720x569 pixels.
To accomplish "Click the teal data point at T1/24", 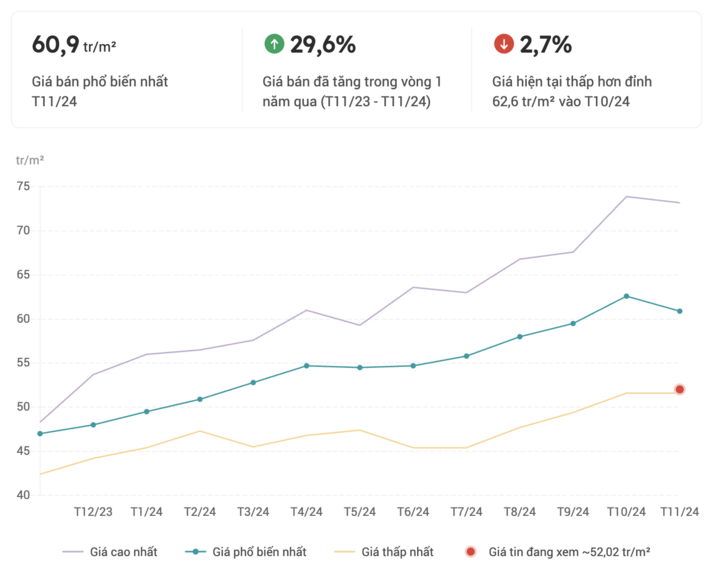I will 147,412.
